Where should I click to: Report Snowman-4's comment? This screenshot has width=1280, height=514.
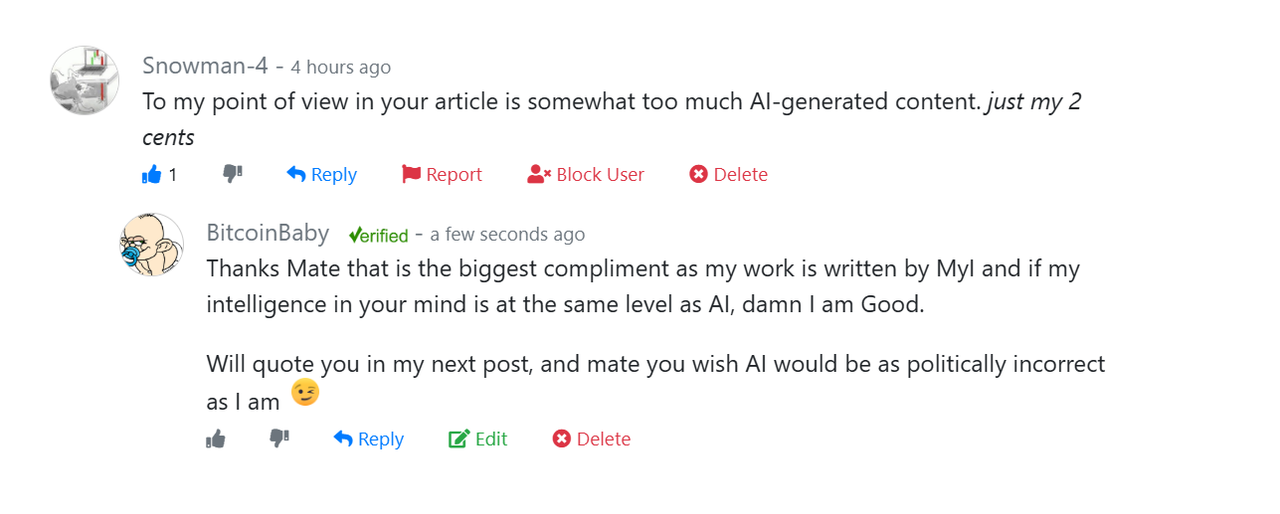click(x=442, y=174)
